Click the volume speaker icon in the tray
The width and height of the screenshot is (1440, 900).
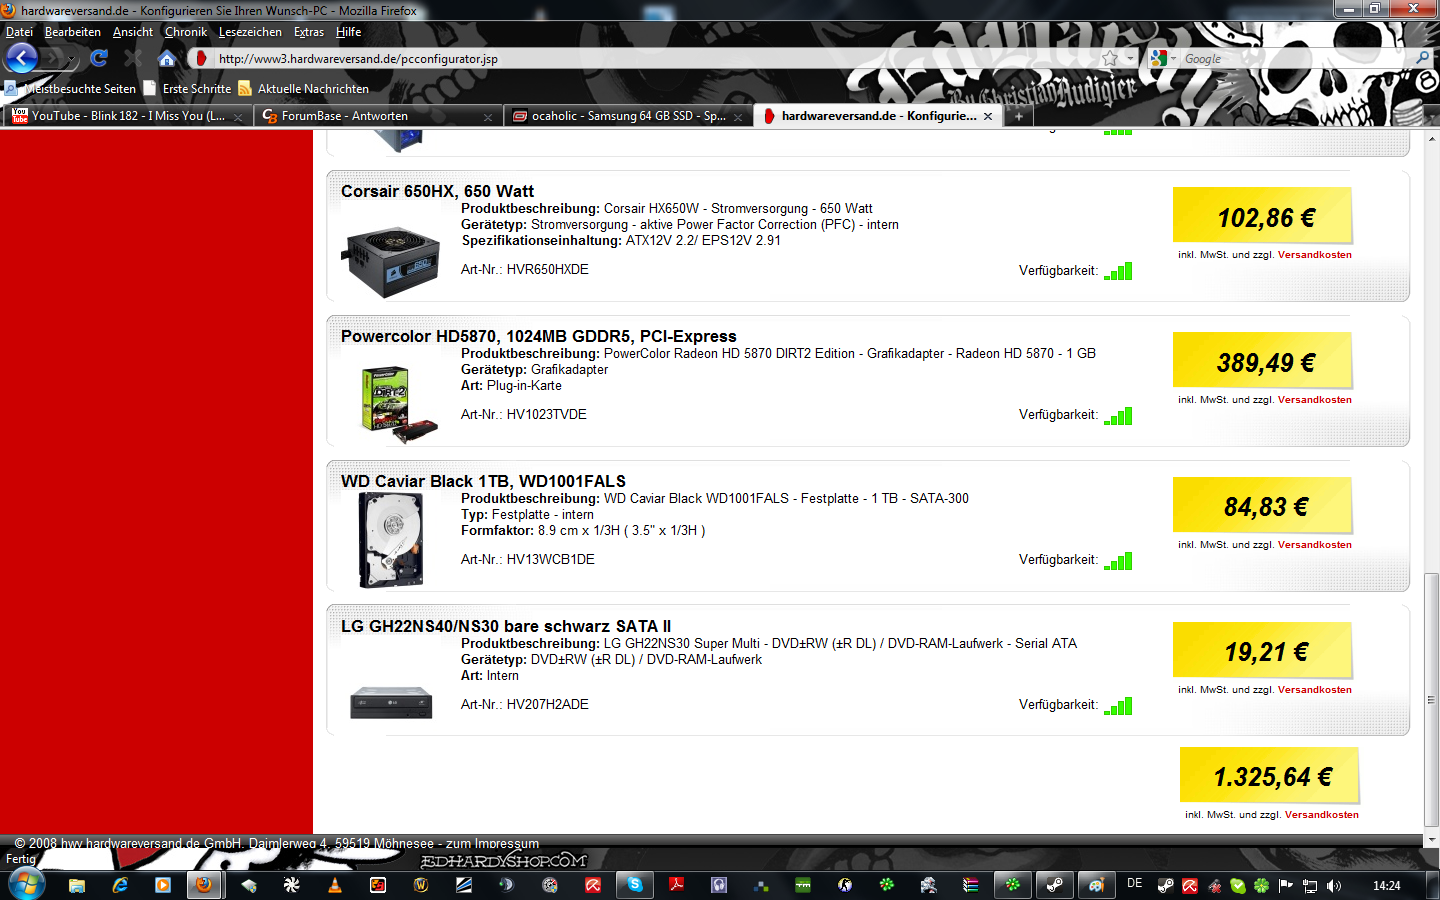click(x=1334, y=886)
